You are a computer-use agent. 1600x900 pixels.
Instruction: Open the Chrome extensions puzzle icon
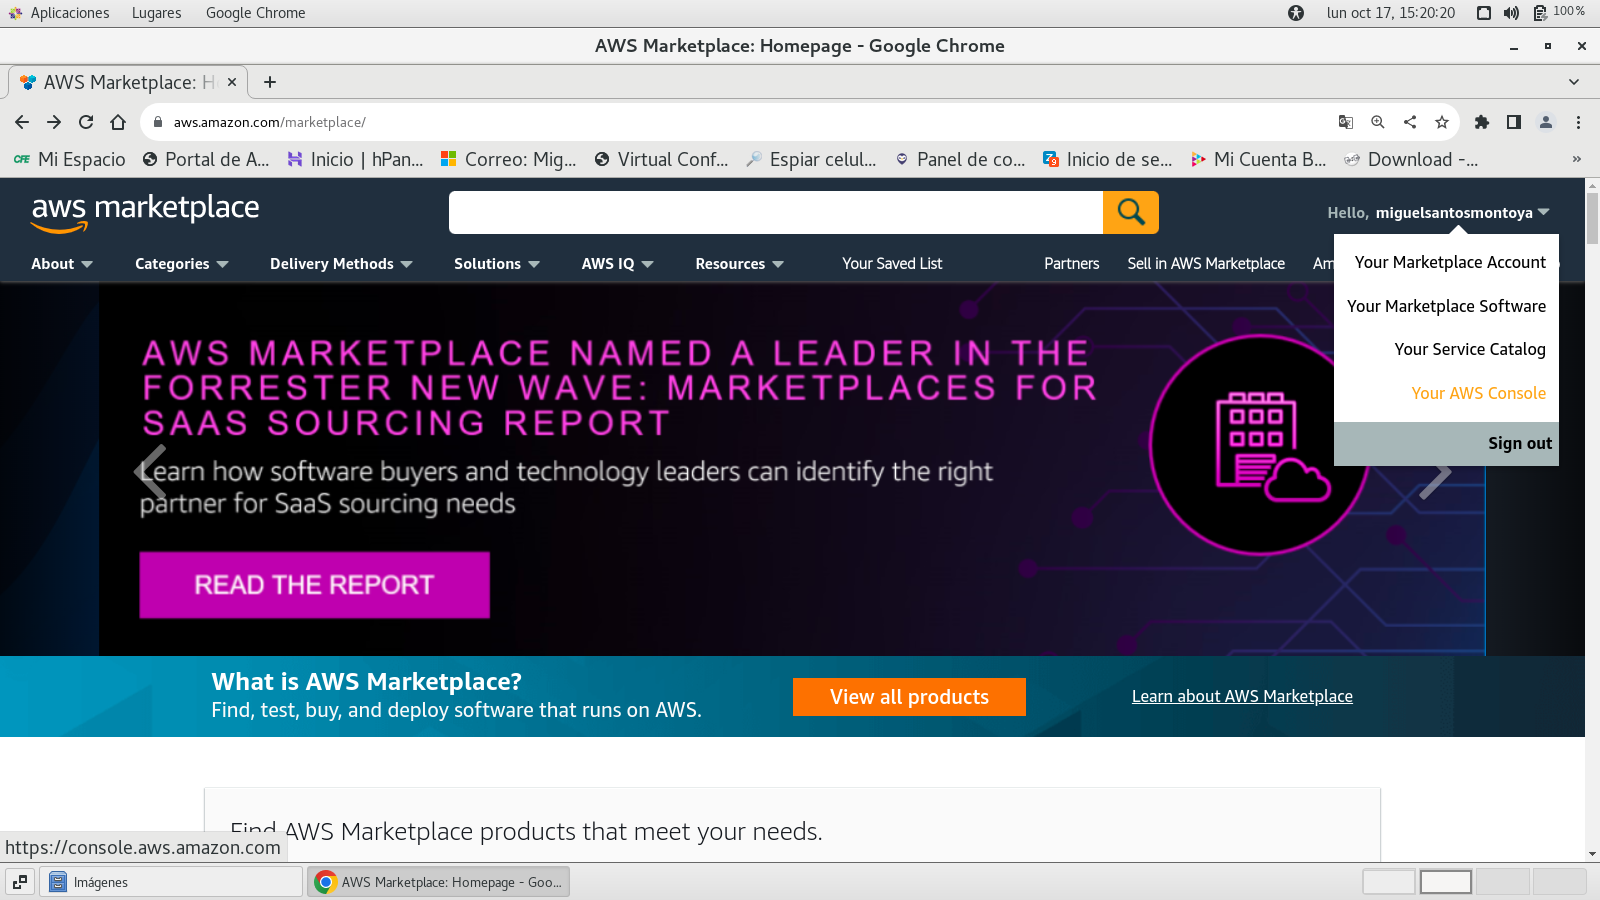pyautogui.click(x=1482, y=122)
